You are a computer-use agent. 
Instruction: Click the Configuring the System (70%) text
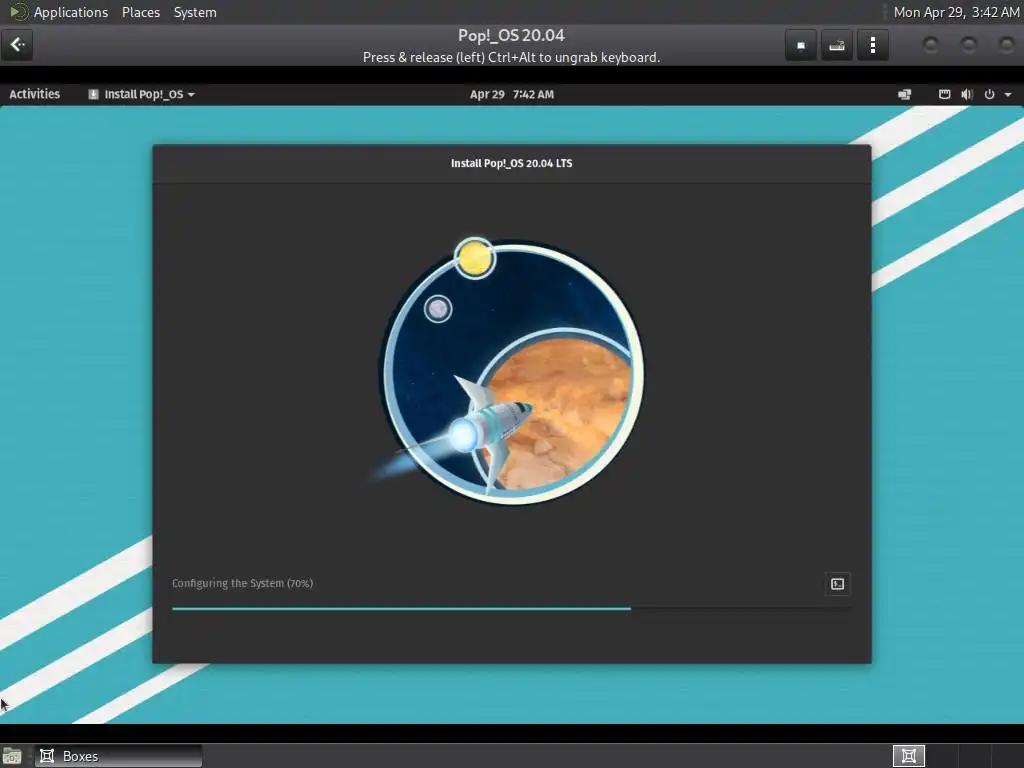click(242, 583)
